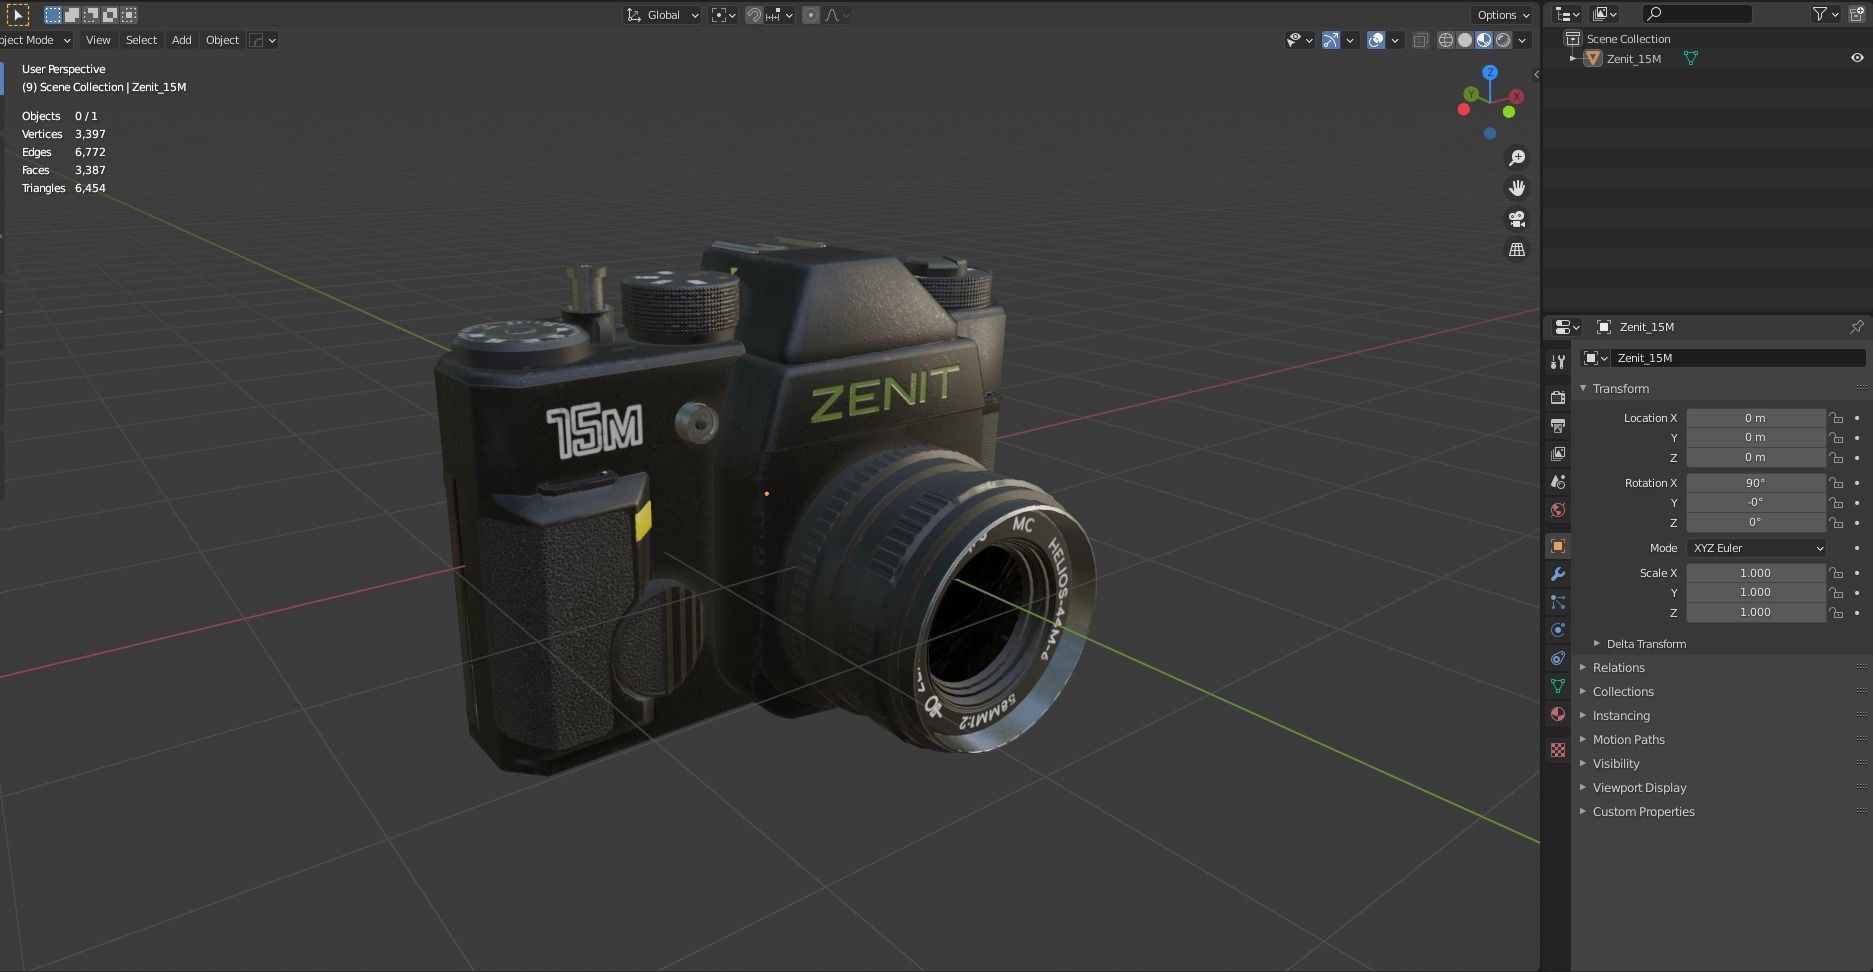Expand the Collections panel
Viewport: 1873px width, 972px height.
1583,692
